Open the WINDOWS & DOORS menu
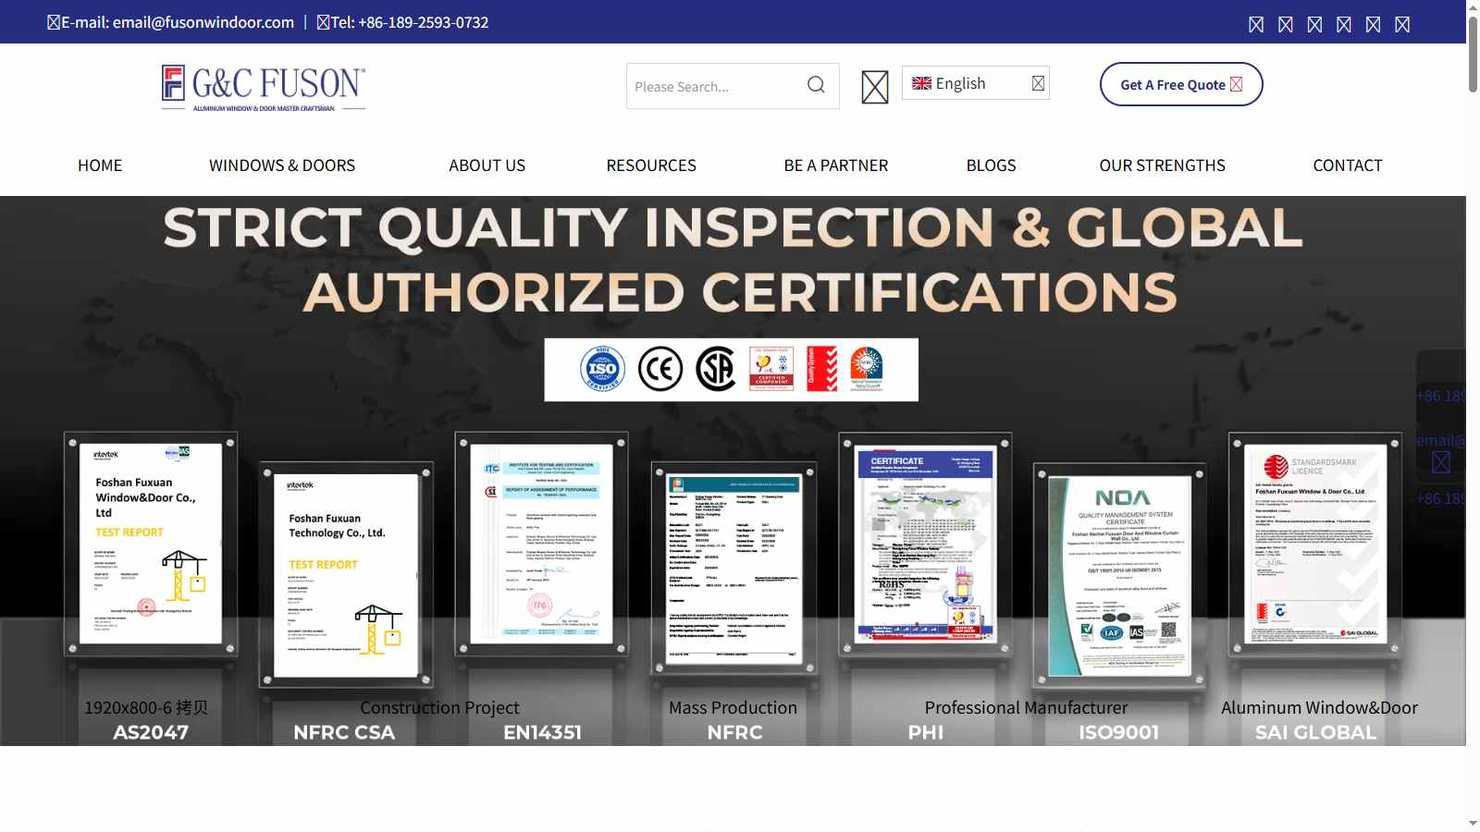 (x=282, y=165)
